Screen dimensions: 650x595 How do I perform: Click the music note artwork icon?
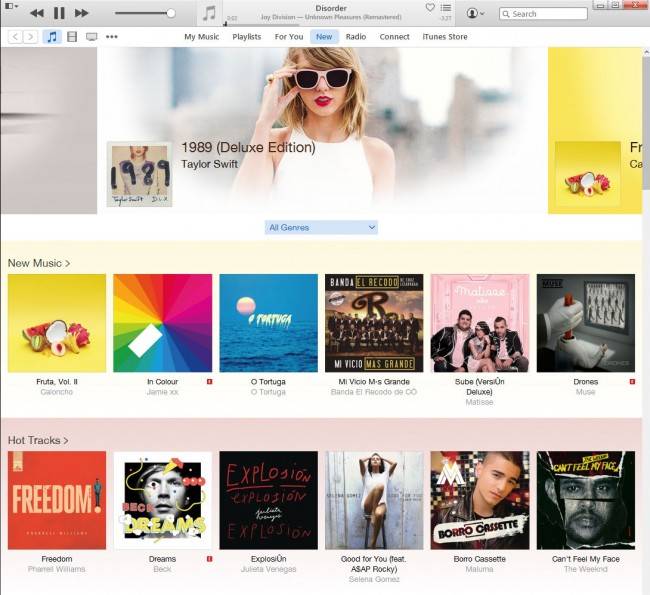pyautogui.click(x=209, y=13)
